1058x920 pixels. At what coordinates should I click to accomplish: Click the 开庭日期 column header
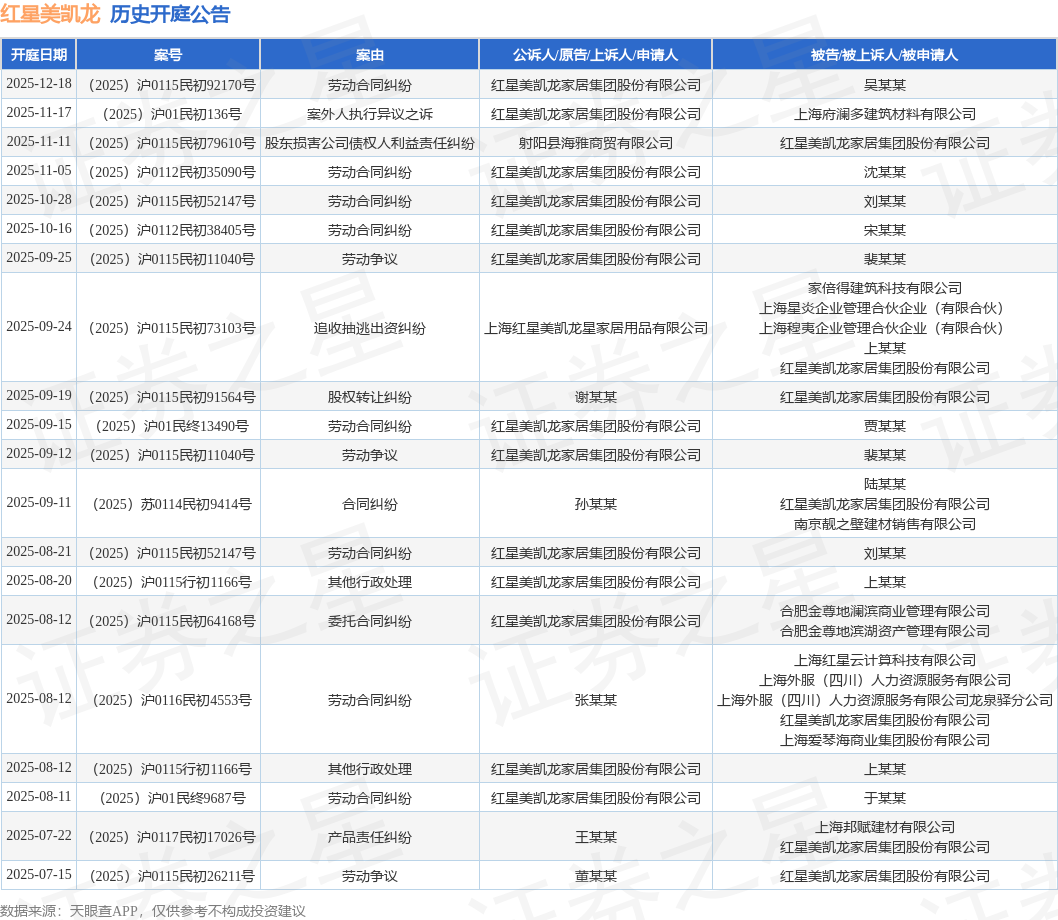(x=38, y=55)
